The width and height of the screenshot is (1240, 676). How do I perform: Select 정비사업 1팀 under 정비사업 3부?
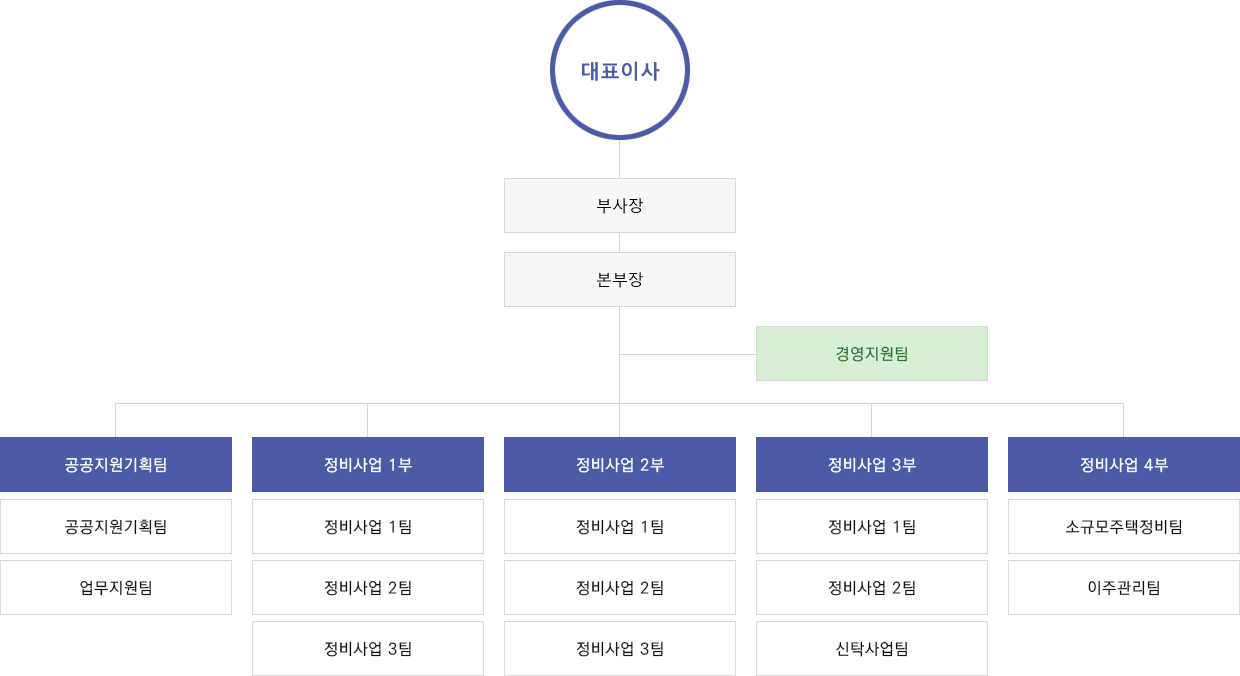coord(872,526)
